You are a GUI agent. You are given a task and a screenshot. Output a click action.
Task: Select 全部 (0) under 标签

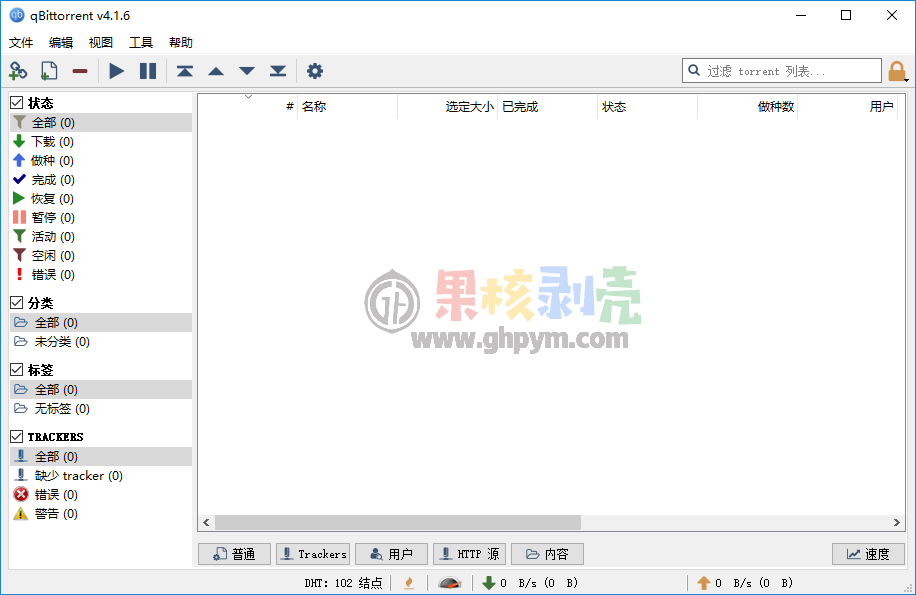coord(101,389)
